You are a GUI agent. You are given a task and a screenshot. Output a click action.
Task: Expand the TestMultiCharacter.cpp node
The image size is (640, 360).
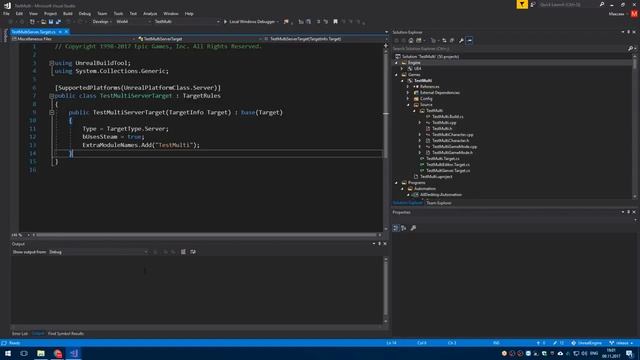pyautogui.click(x=420, y=135)
